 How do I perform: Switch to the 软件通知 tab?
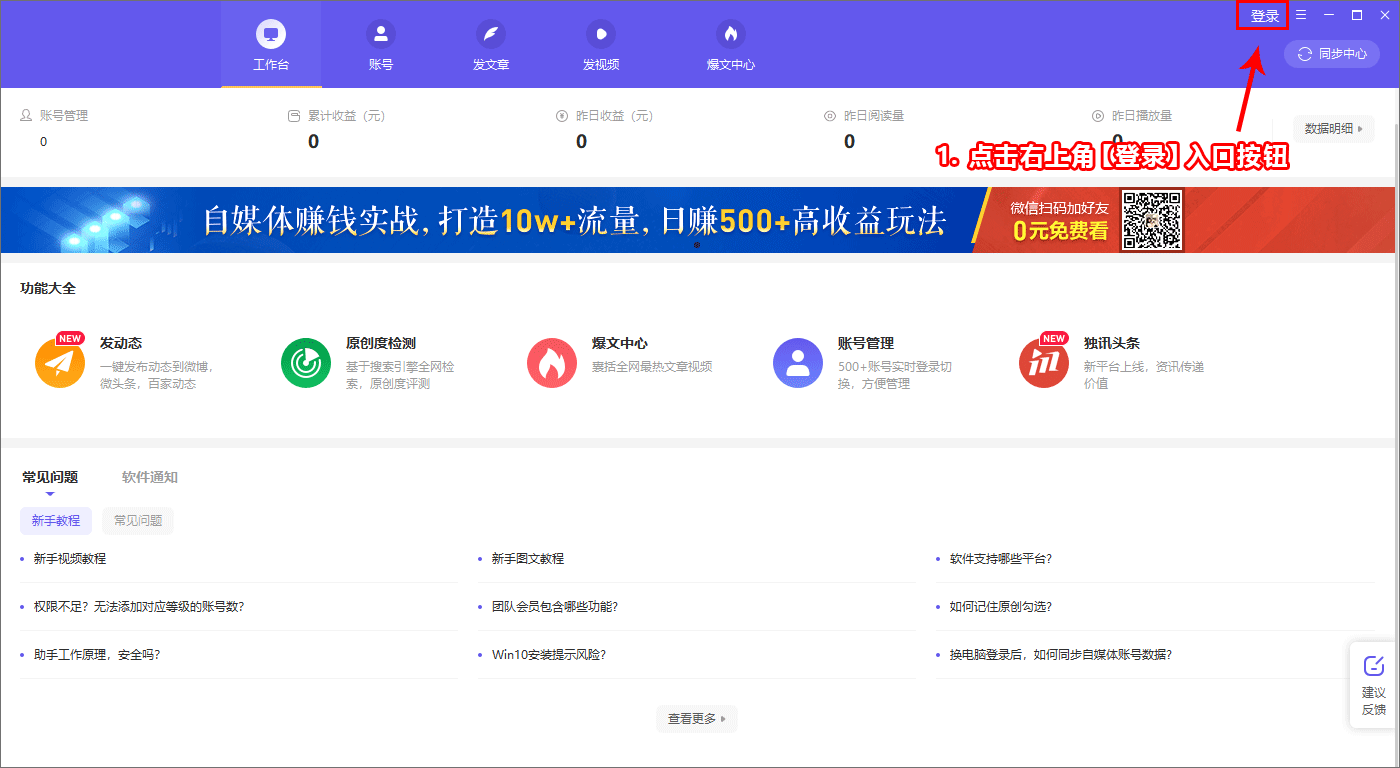(148, 477)
